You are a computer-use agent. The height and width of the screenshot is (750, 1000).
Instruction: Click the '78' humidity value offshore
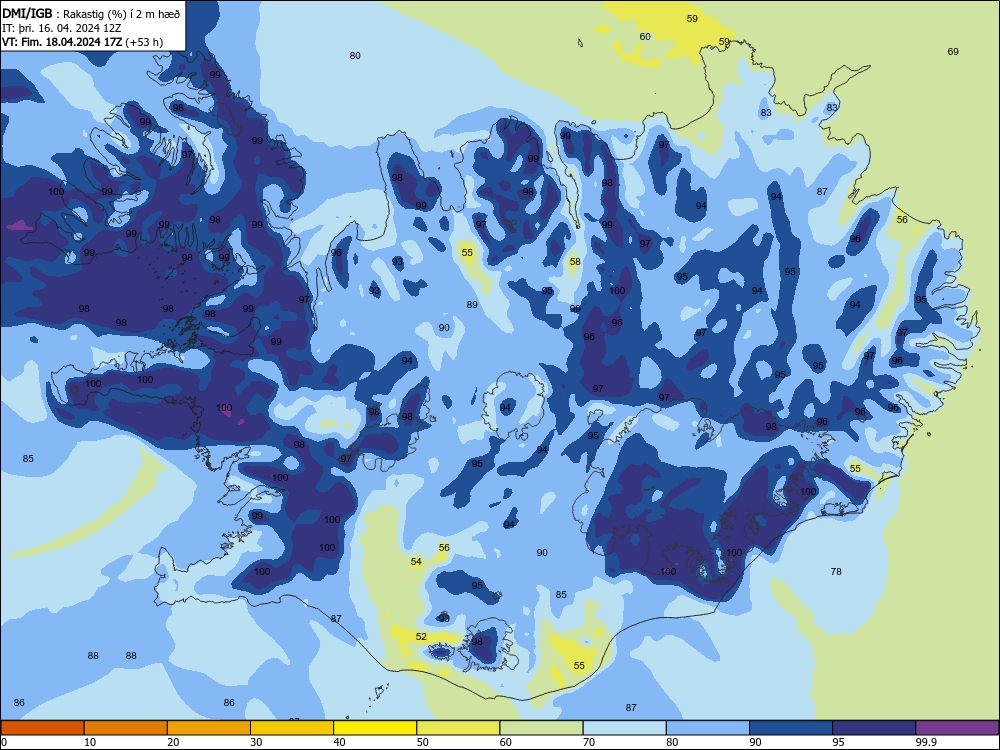[836, 571]
